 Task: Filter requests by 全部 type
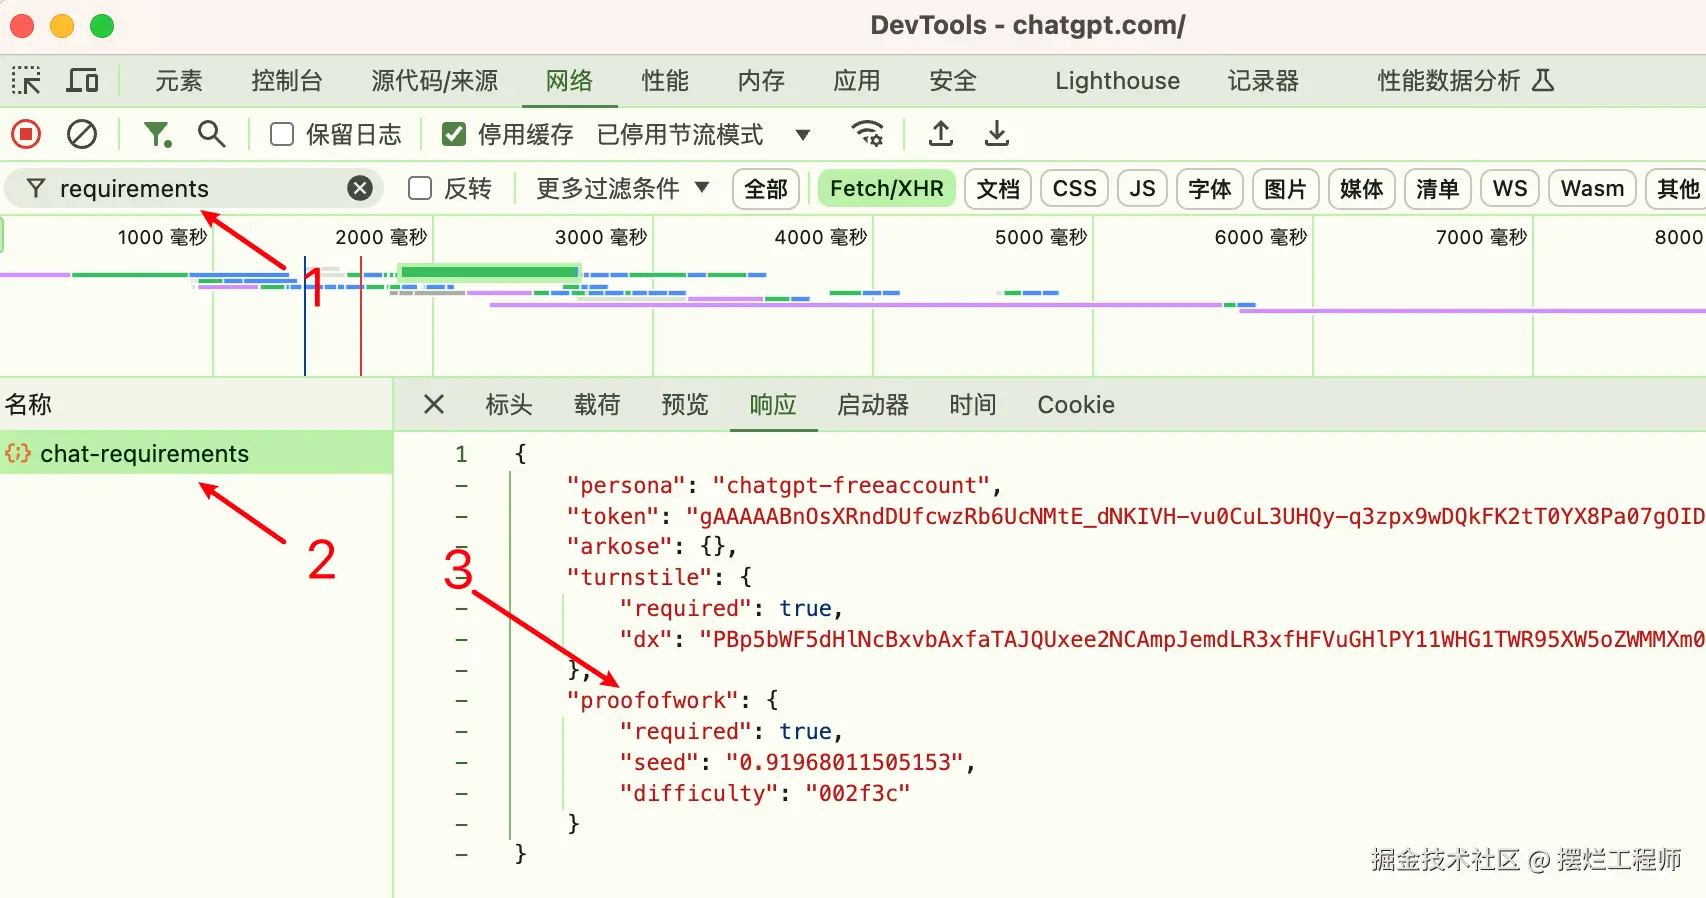click(x=766, y=188)
